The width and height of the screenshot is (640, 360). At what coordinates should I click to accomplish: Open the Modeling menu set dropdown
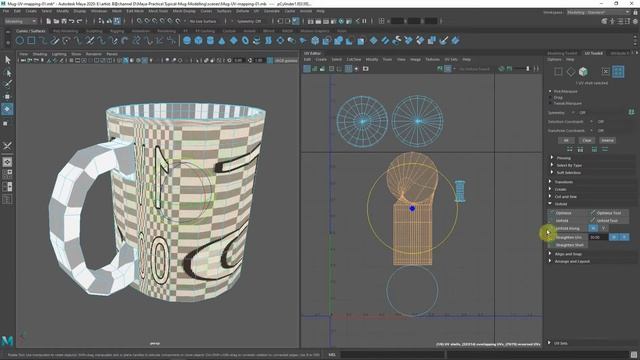coord(20,21)
